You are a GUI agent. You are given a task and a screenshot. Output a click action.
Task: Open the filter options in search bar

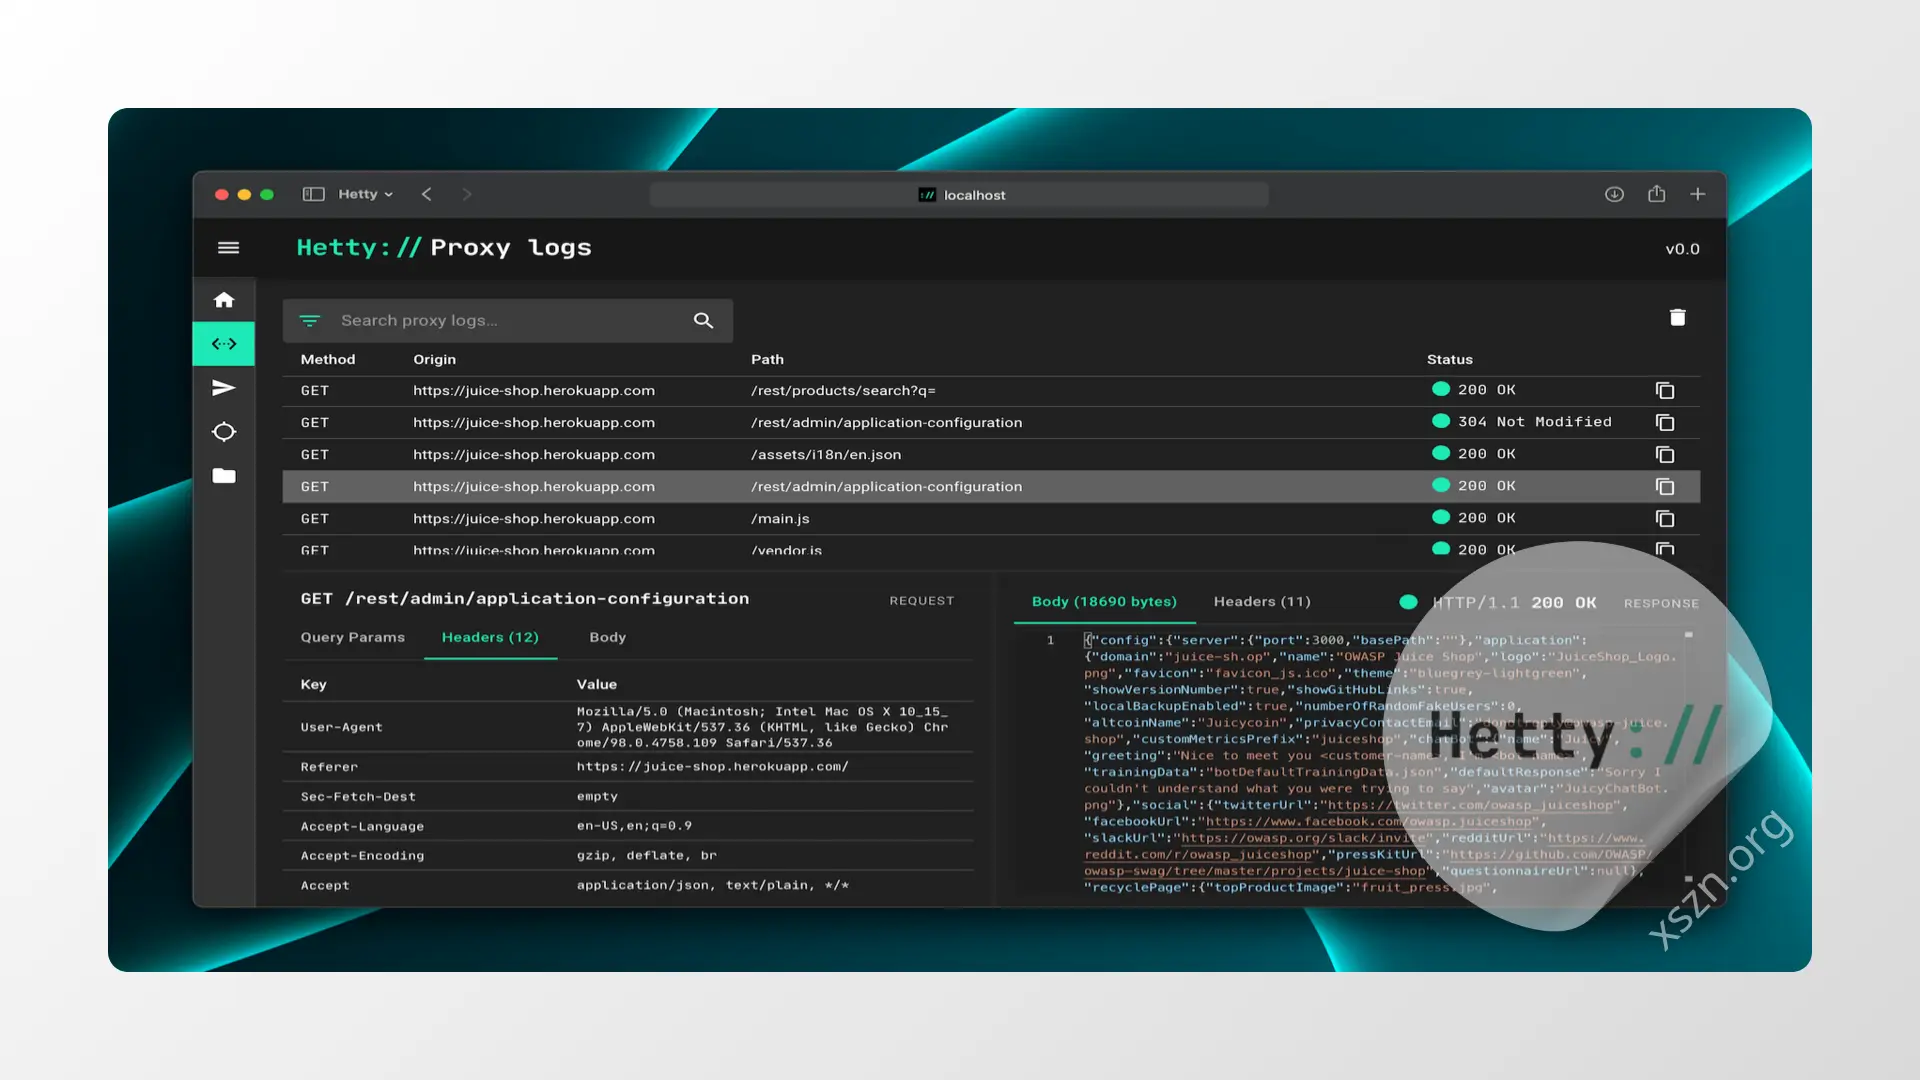click(x=310, y=321)
